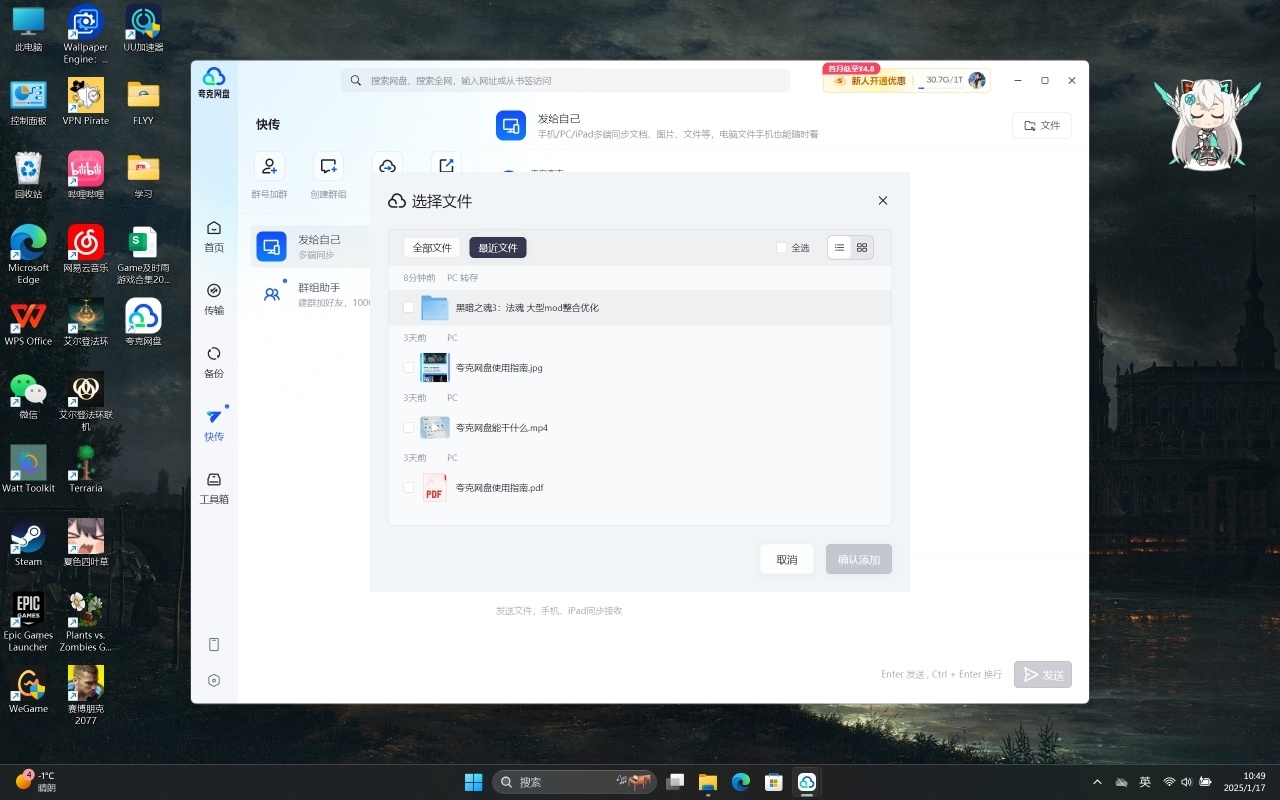Click the 群号加群 join group icon
1280x800 pixels.
pyautogui.click(x=269, y=166)
